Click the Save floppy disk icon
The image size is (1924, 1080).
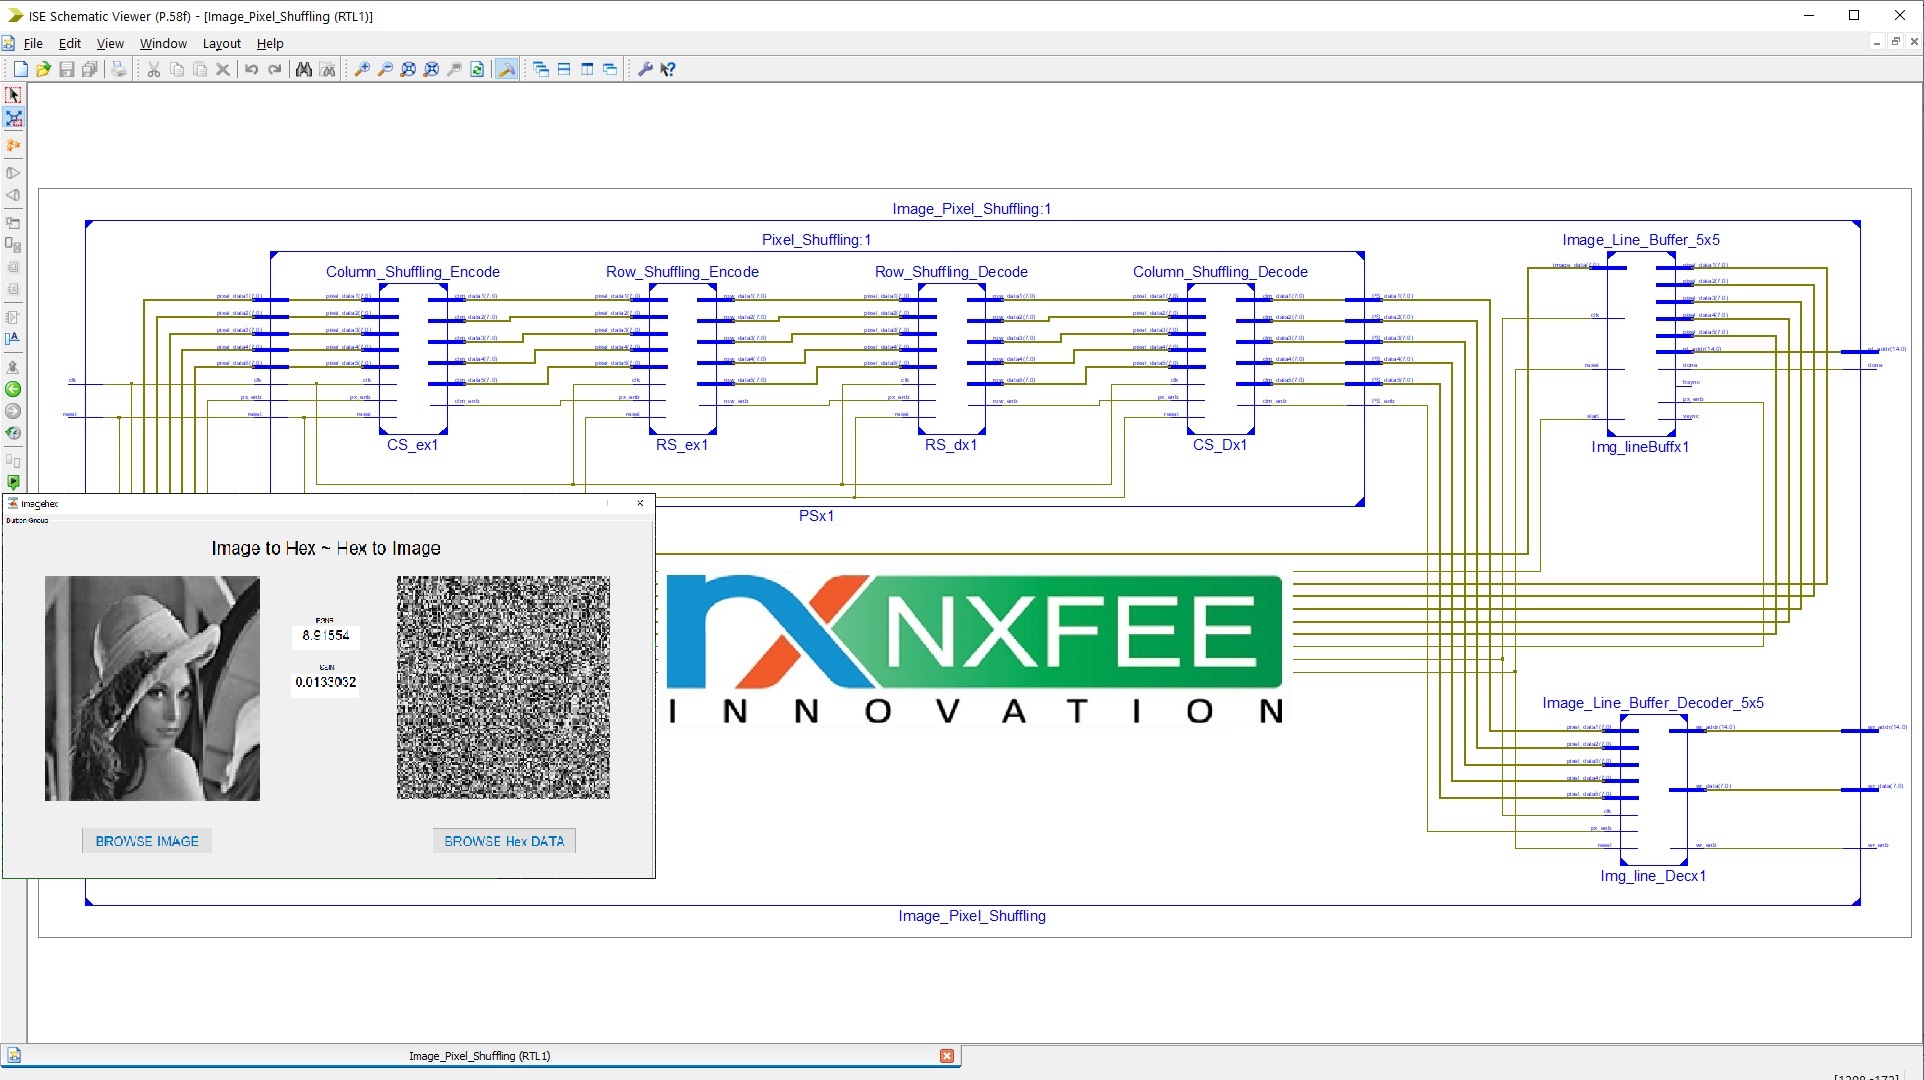pos(66,69)
